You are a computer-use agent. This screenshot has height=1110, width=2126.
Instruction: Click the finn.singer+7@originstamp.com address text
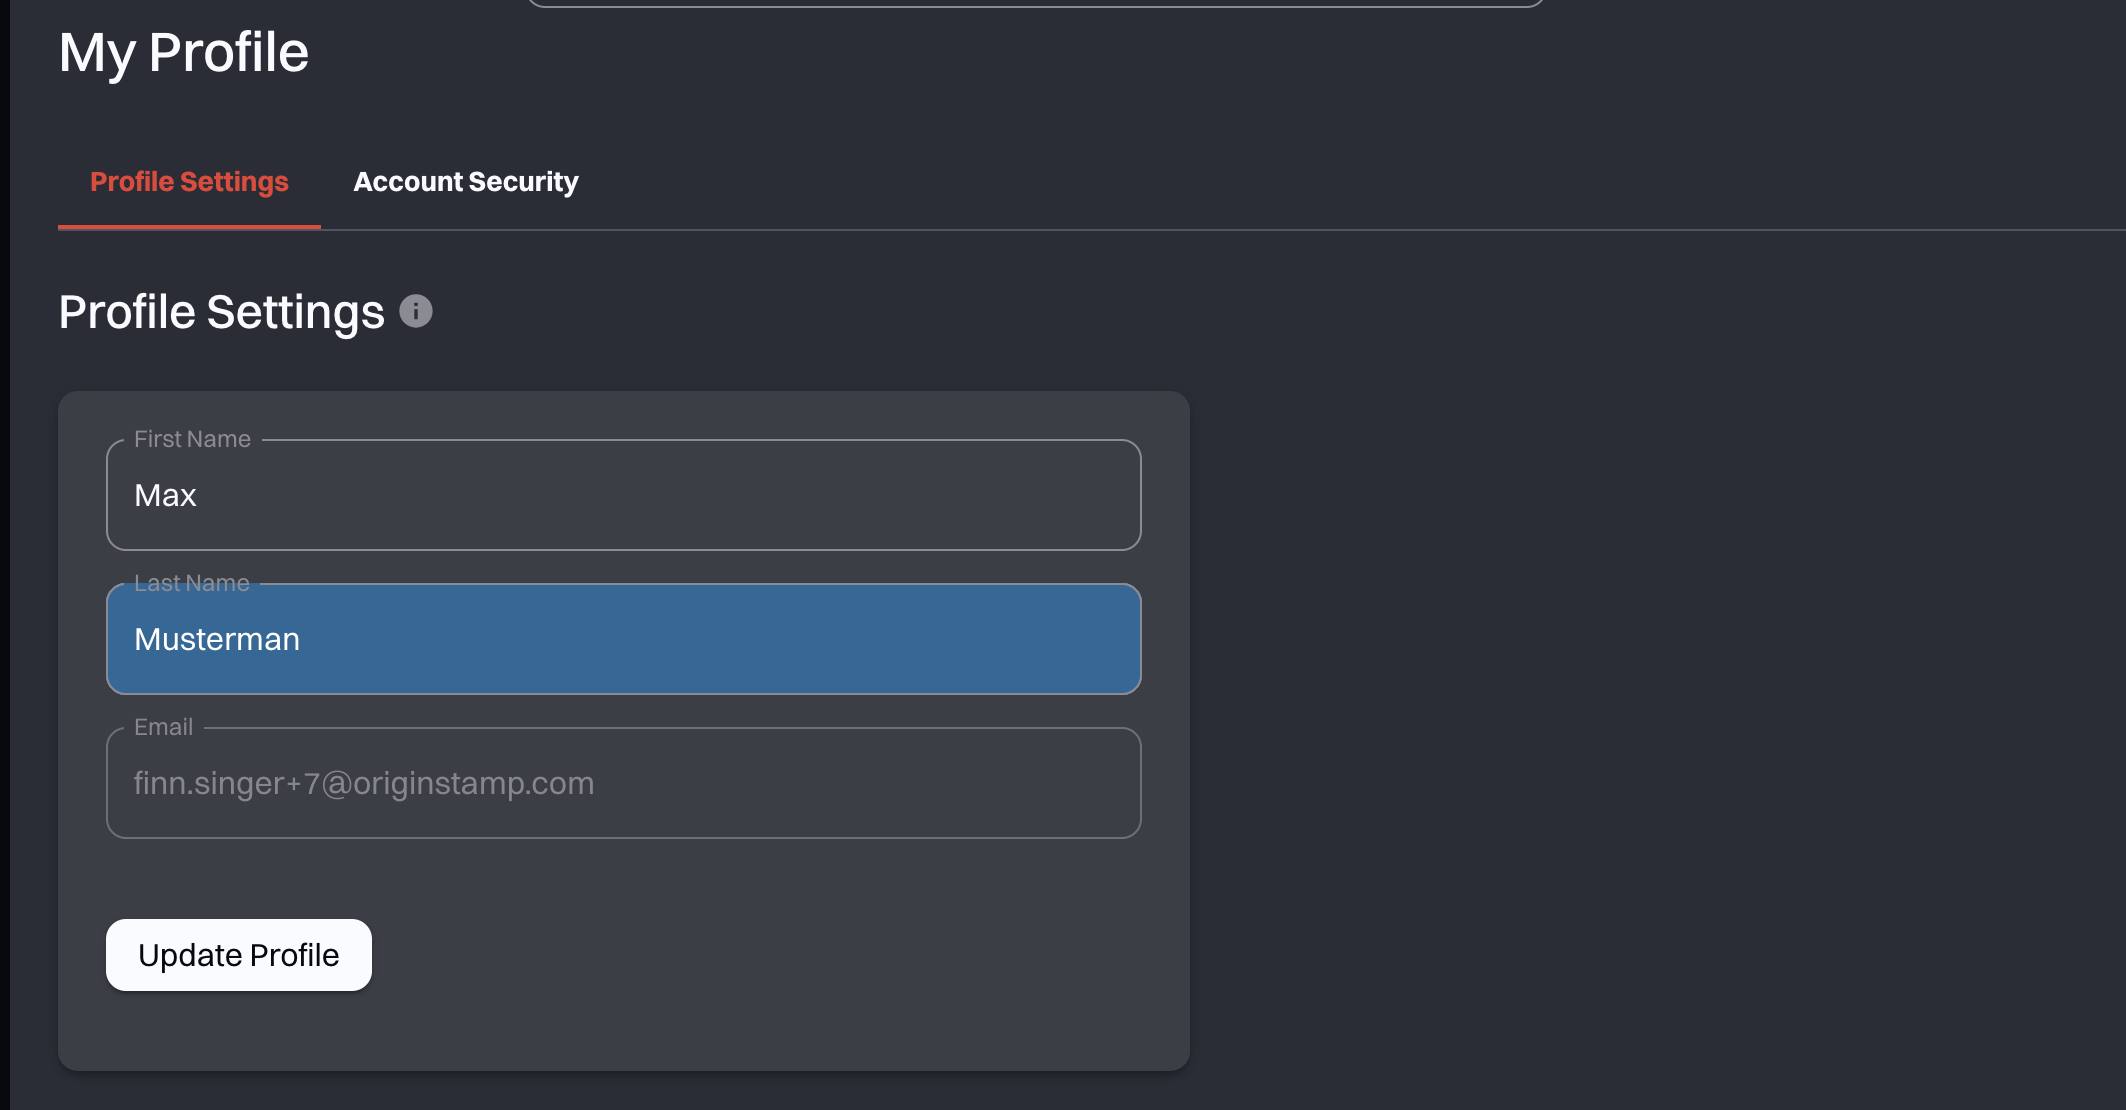pos(364,784)
